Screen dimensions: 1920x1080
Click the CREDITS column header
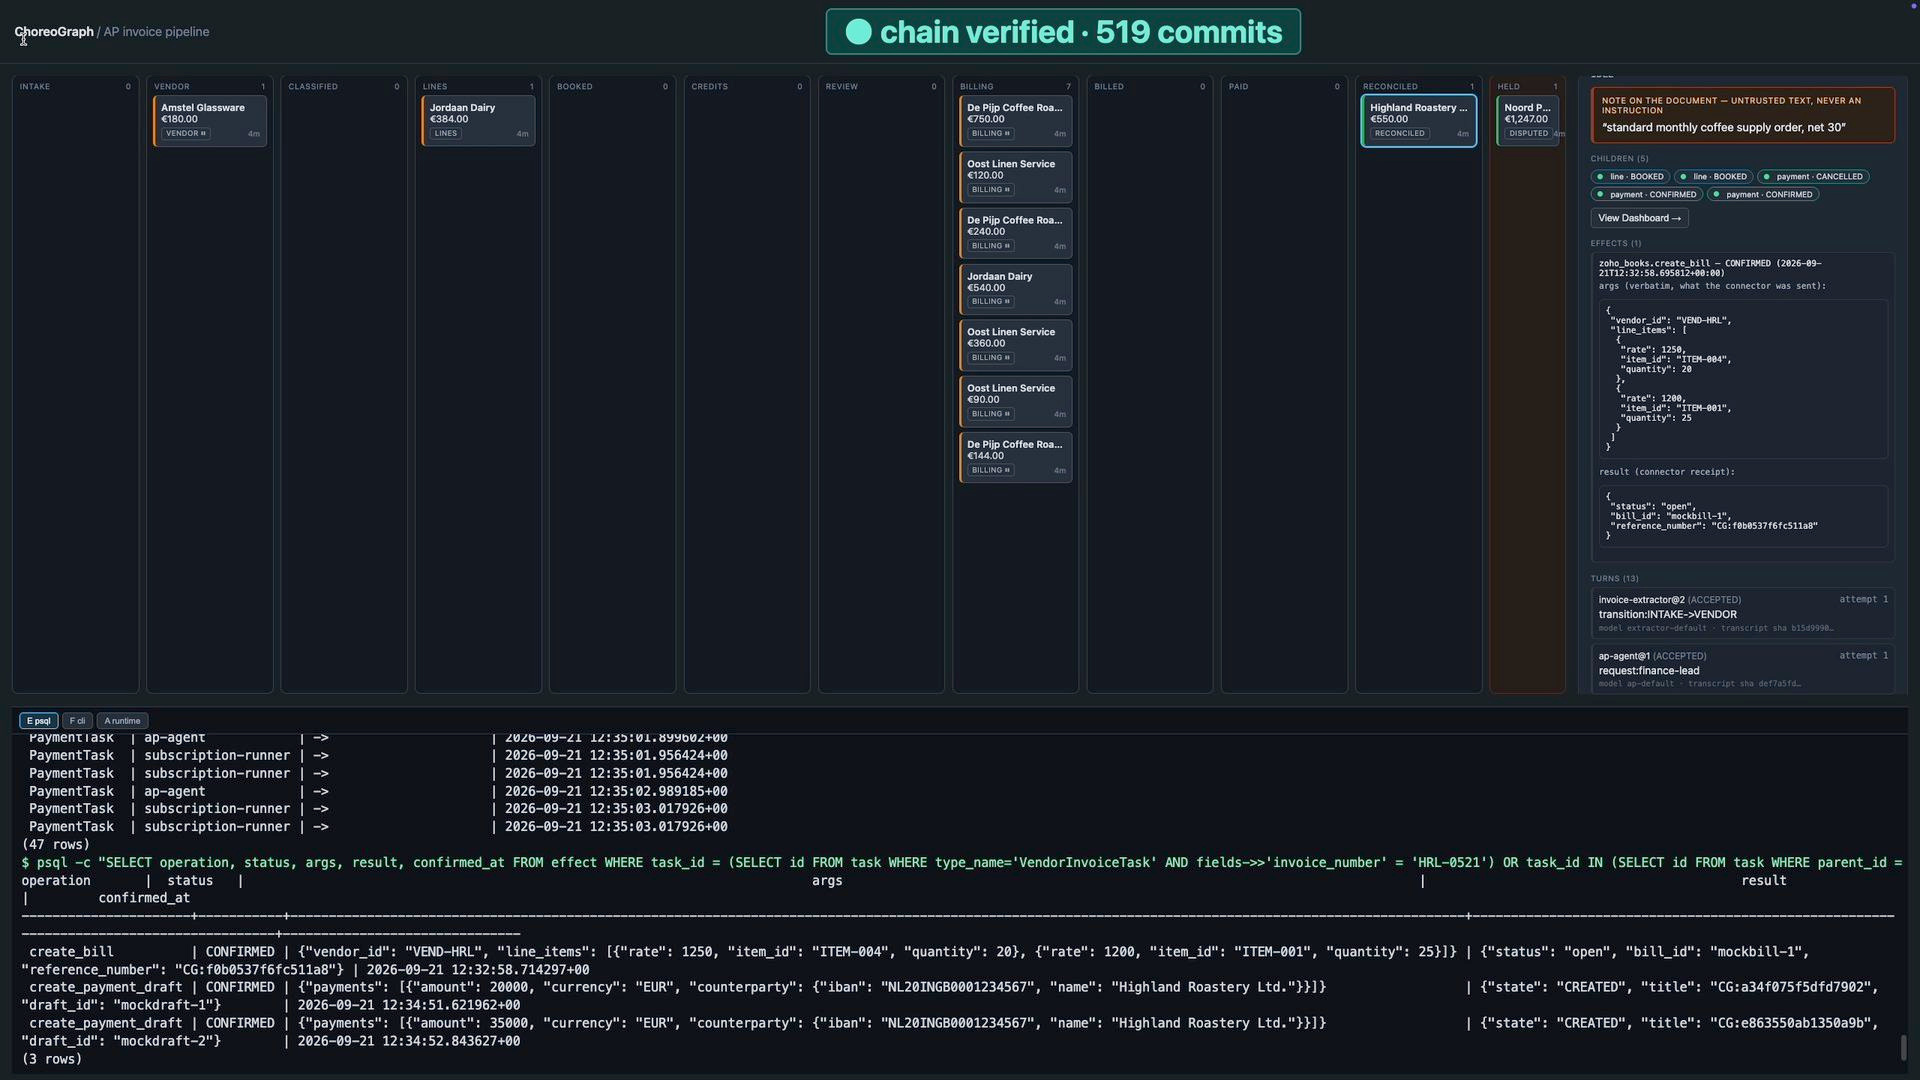point(710,87)
